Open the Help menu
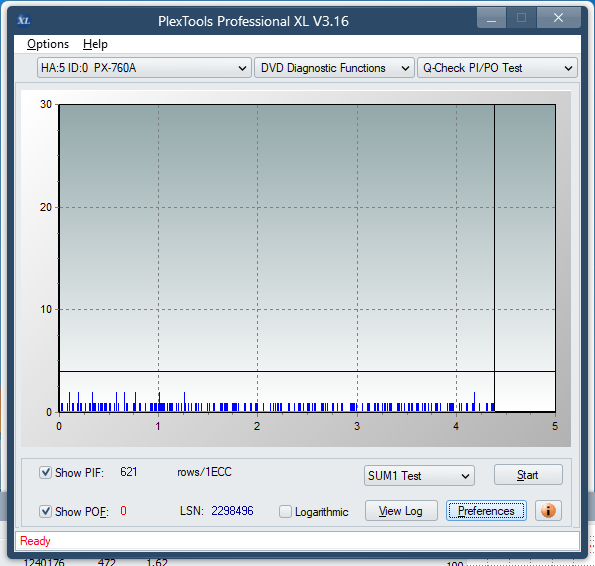This screenshot has width=595, height=566. [95, 44]
